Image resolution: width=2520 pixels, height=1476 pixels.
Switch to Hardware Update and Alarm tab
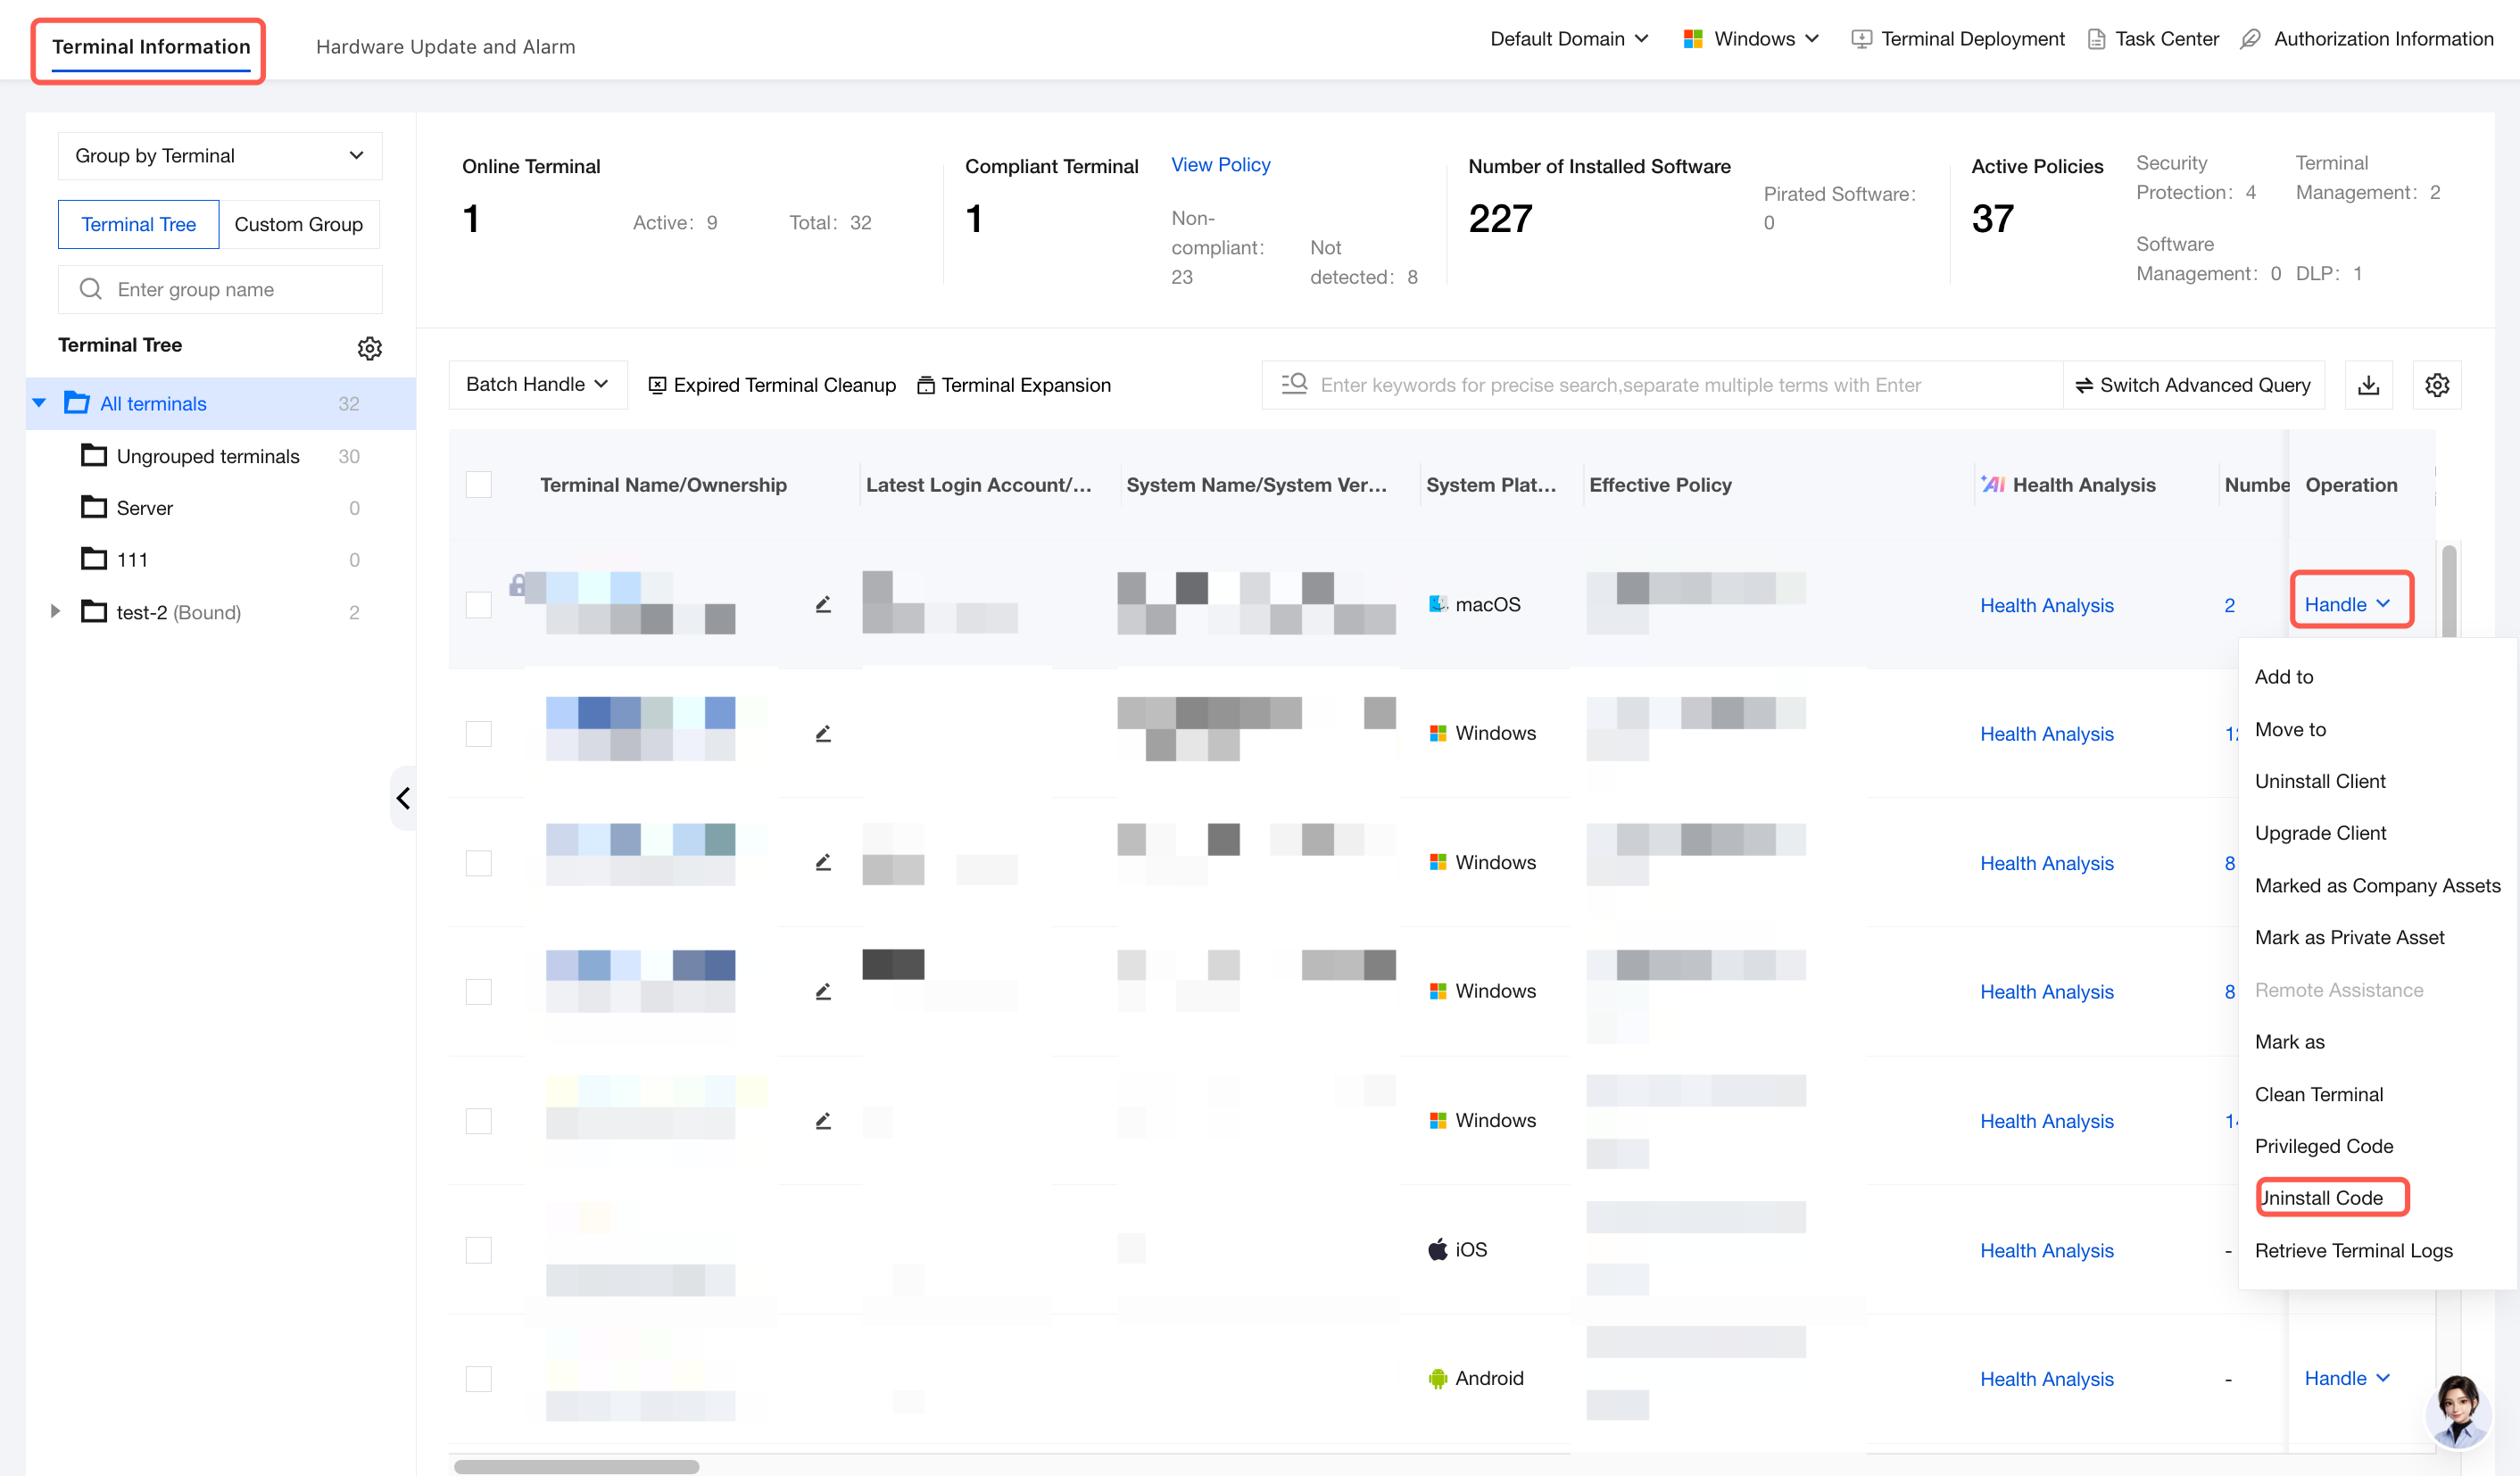(446, 46)
